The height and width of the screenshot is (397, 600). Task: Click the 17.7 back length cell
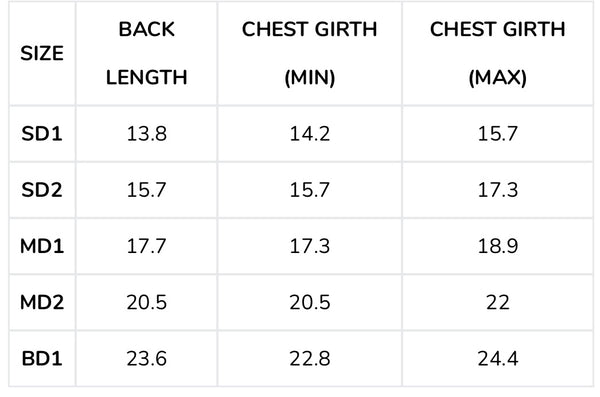pyautogui.click(x=147, y=246)
